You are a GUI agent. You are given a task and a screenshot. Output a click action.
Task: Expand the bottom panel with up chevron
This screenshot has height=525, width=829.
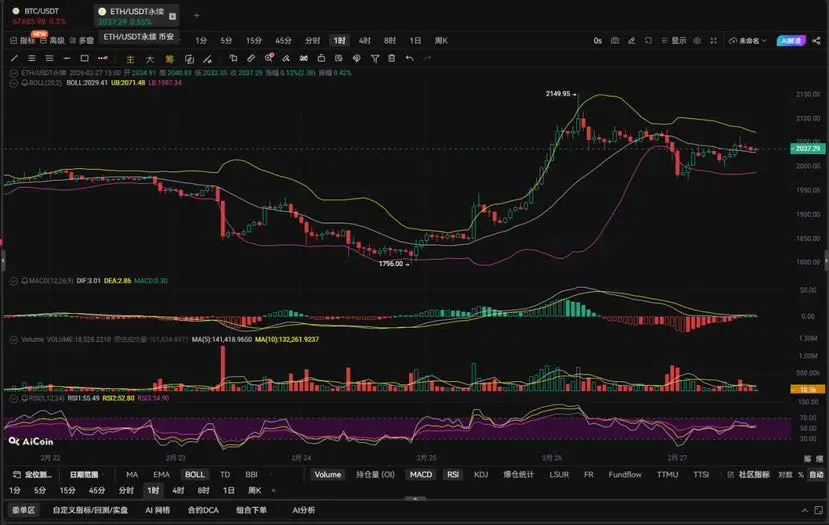(x=804, y=510)
